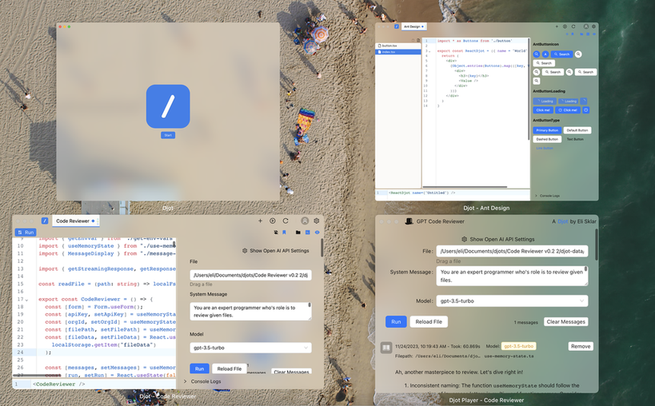
Task: Toggle the blue code editor panel icon in Code Reviewer
Action: coord(307,232)
